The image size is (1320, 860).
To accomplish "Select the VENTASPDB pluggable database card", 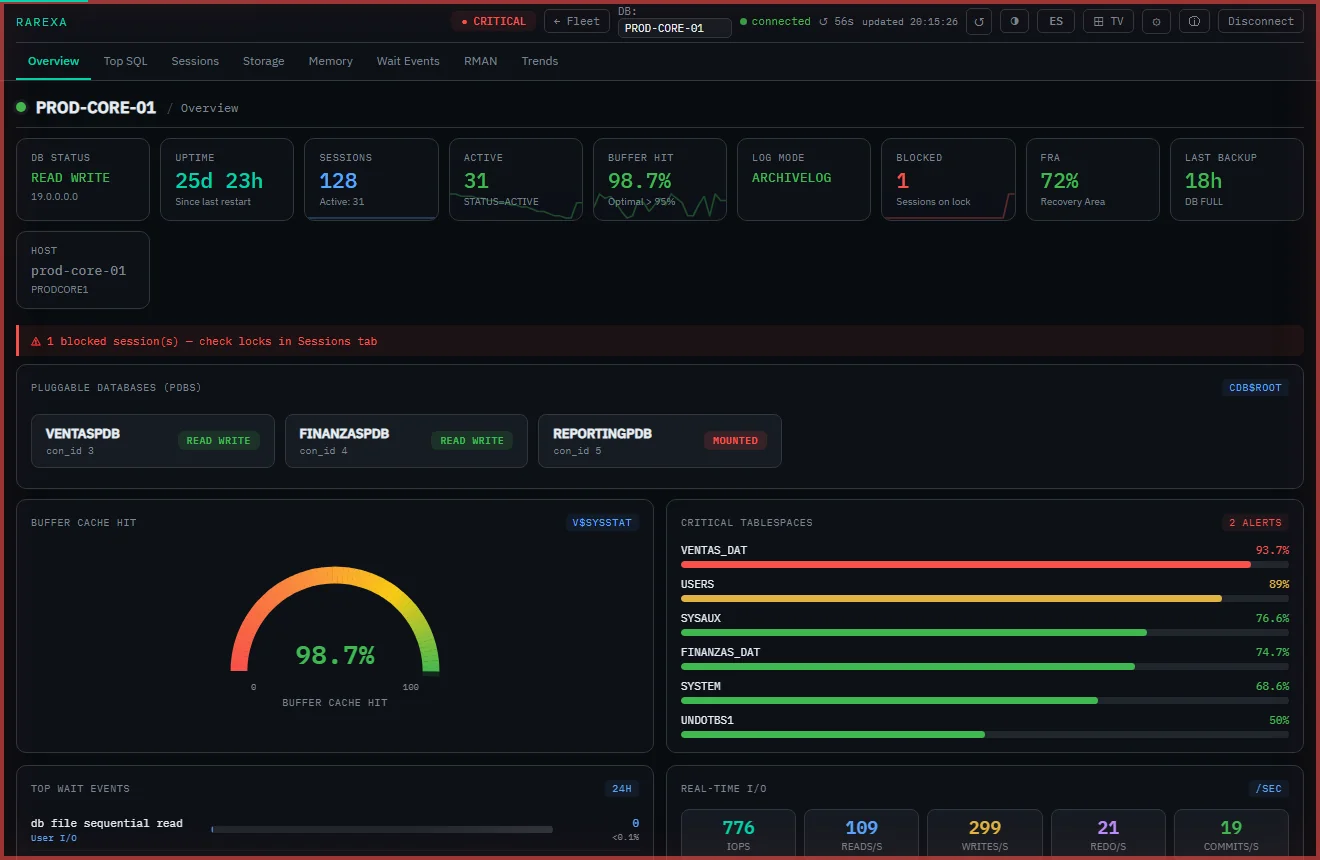I will click(153, 441).
